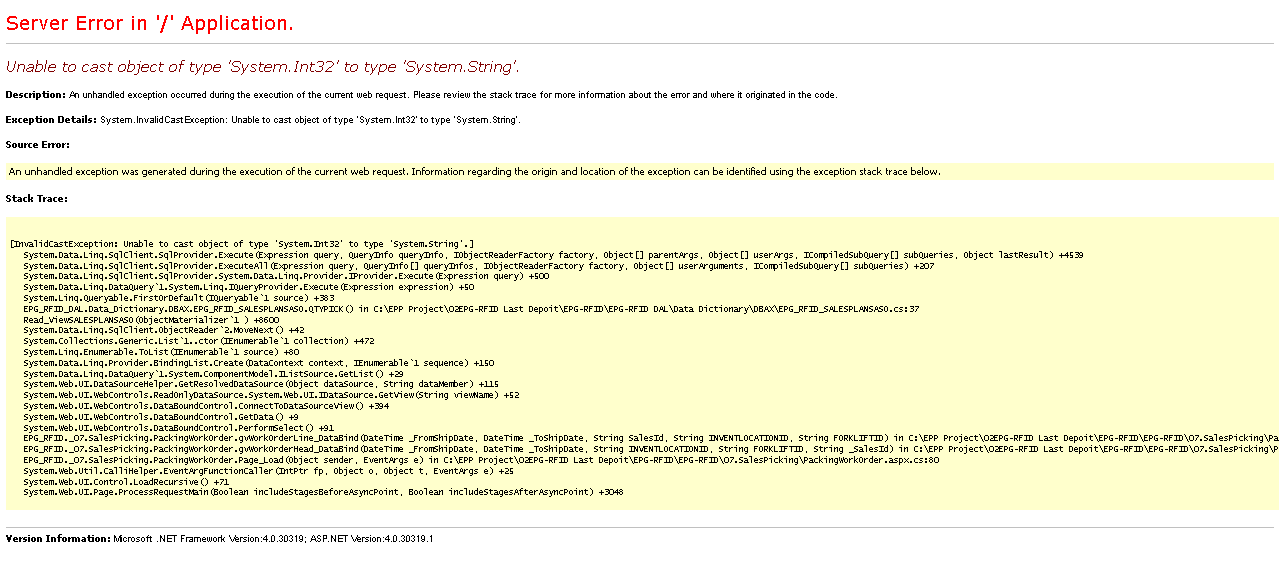Click the "Description:" label
The height and width of the screenshot is (570, 1279).
[x=35, y=95]
